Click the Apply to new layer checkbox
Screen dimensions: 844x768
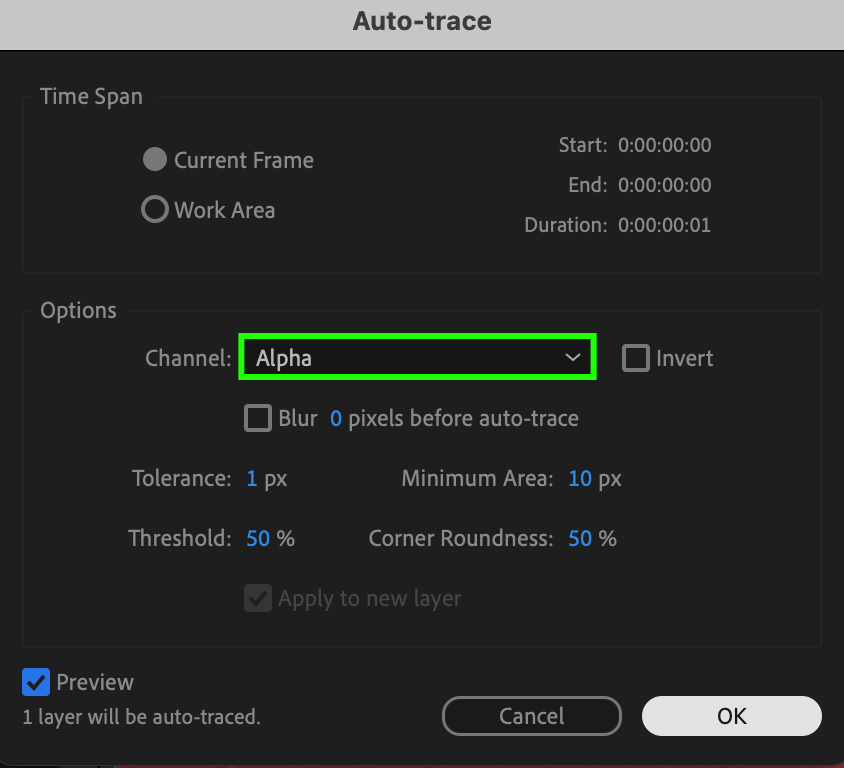[x=258, y=598]
